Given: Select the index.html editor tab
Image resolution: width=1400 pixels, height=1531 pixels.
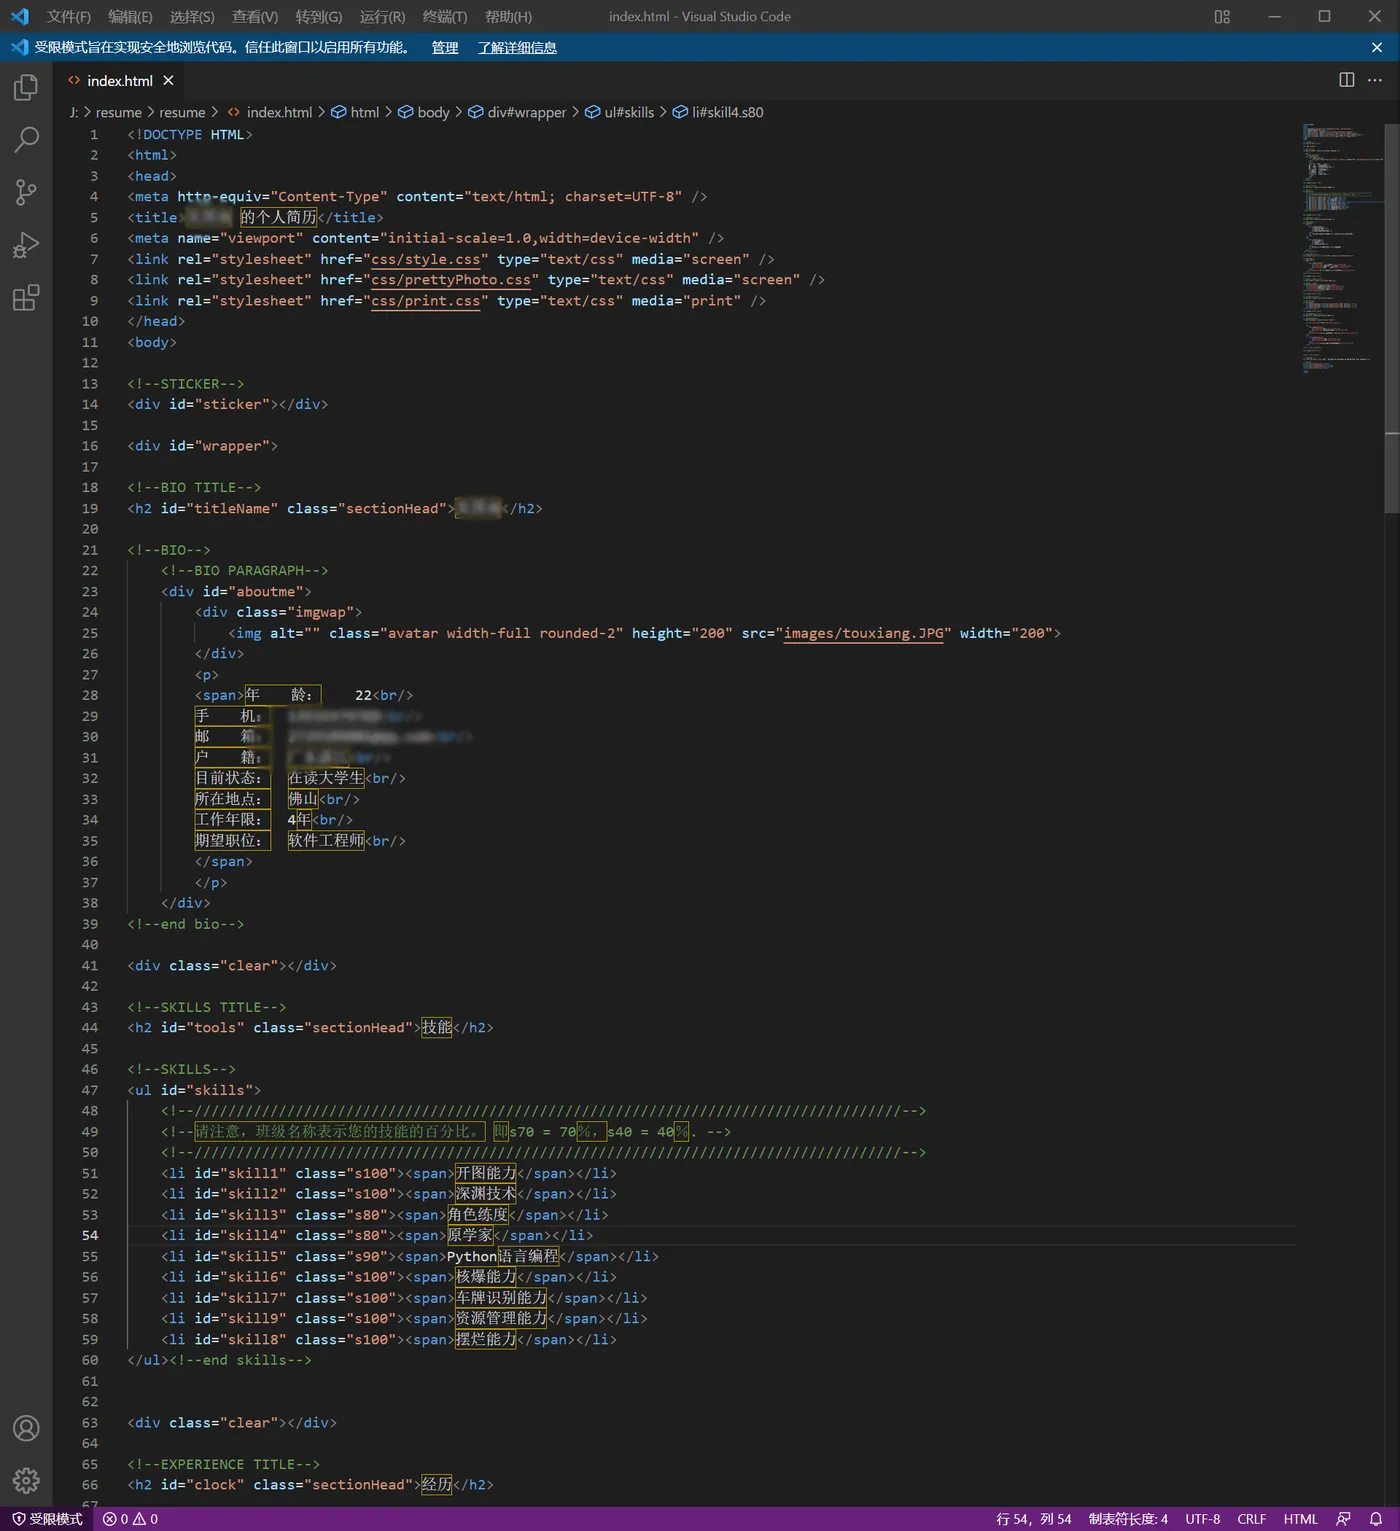Looking at the screenshot, I should (x=119, y=80).
